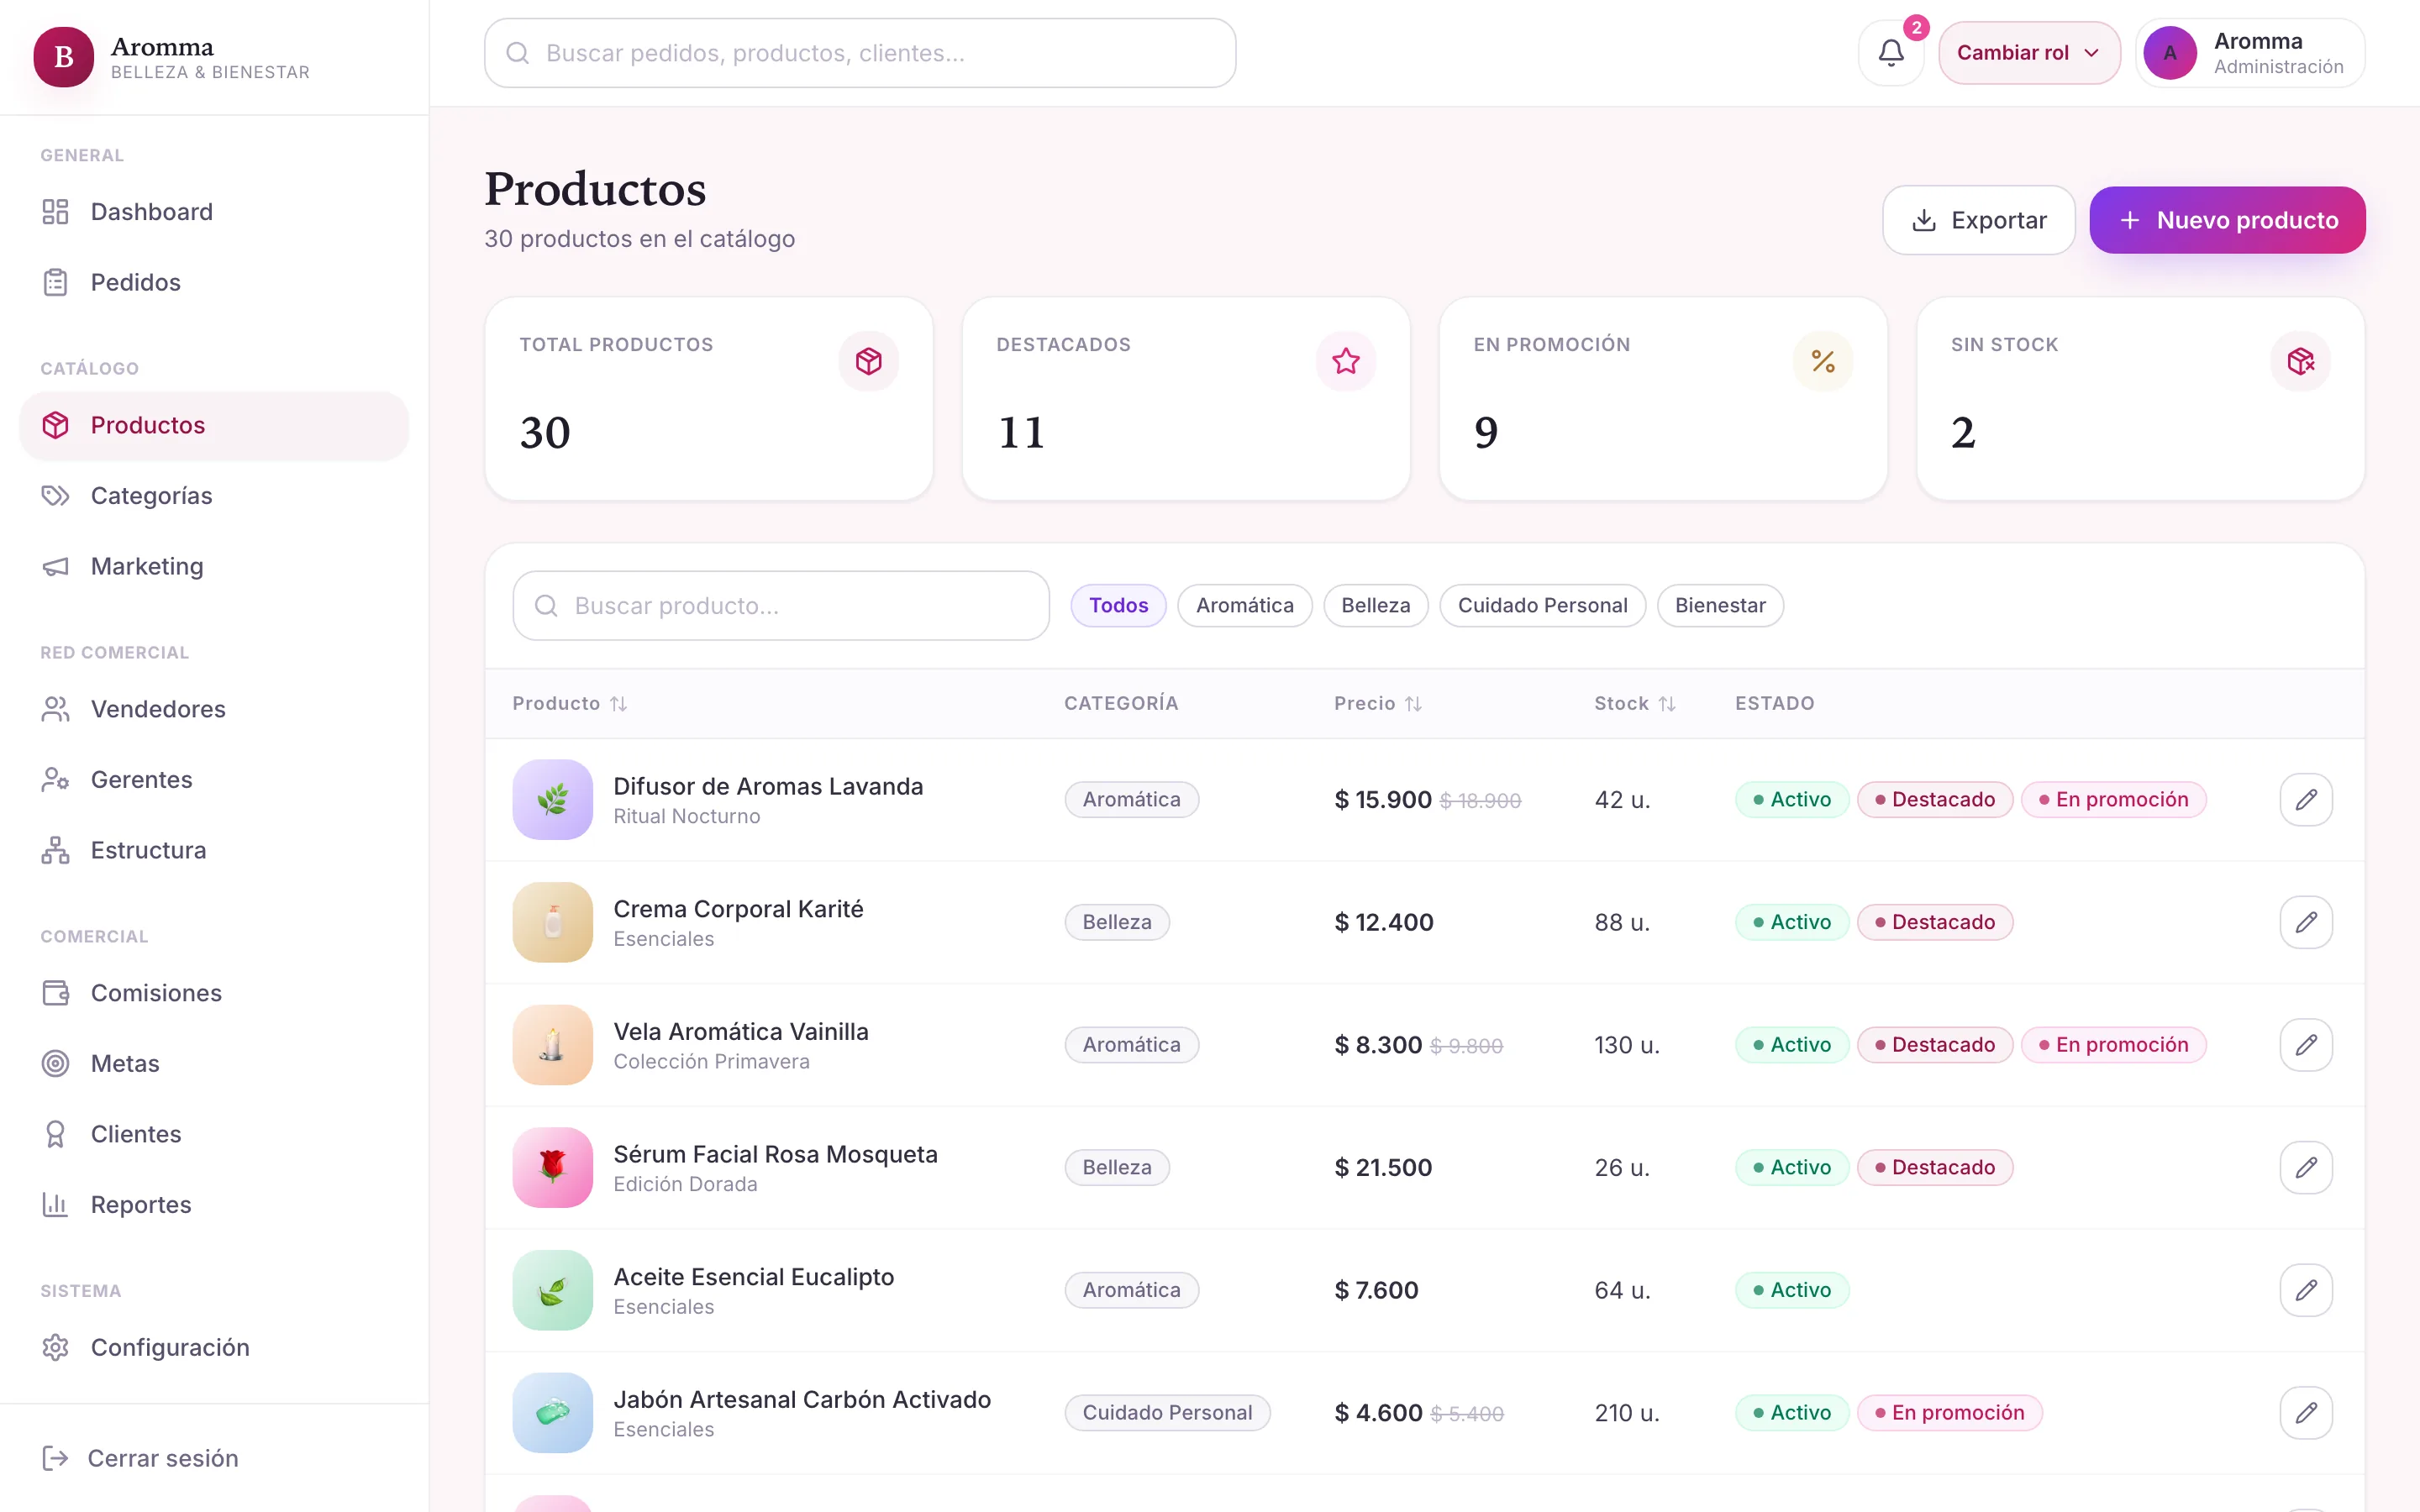Click the Sin Stock box icon
The width and height of the screenshot is (2420, 1512).
(x=2300, y=361)
